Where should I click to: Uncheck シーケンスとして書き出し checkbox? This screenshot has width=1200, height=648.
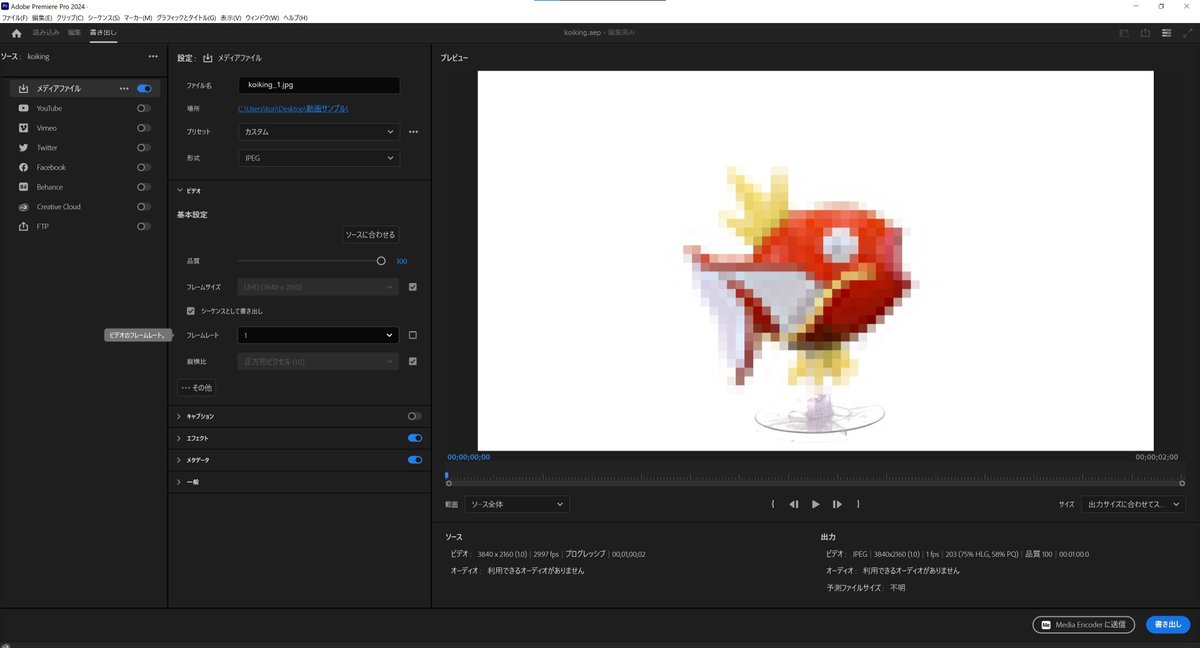(191, 311)
